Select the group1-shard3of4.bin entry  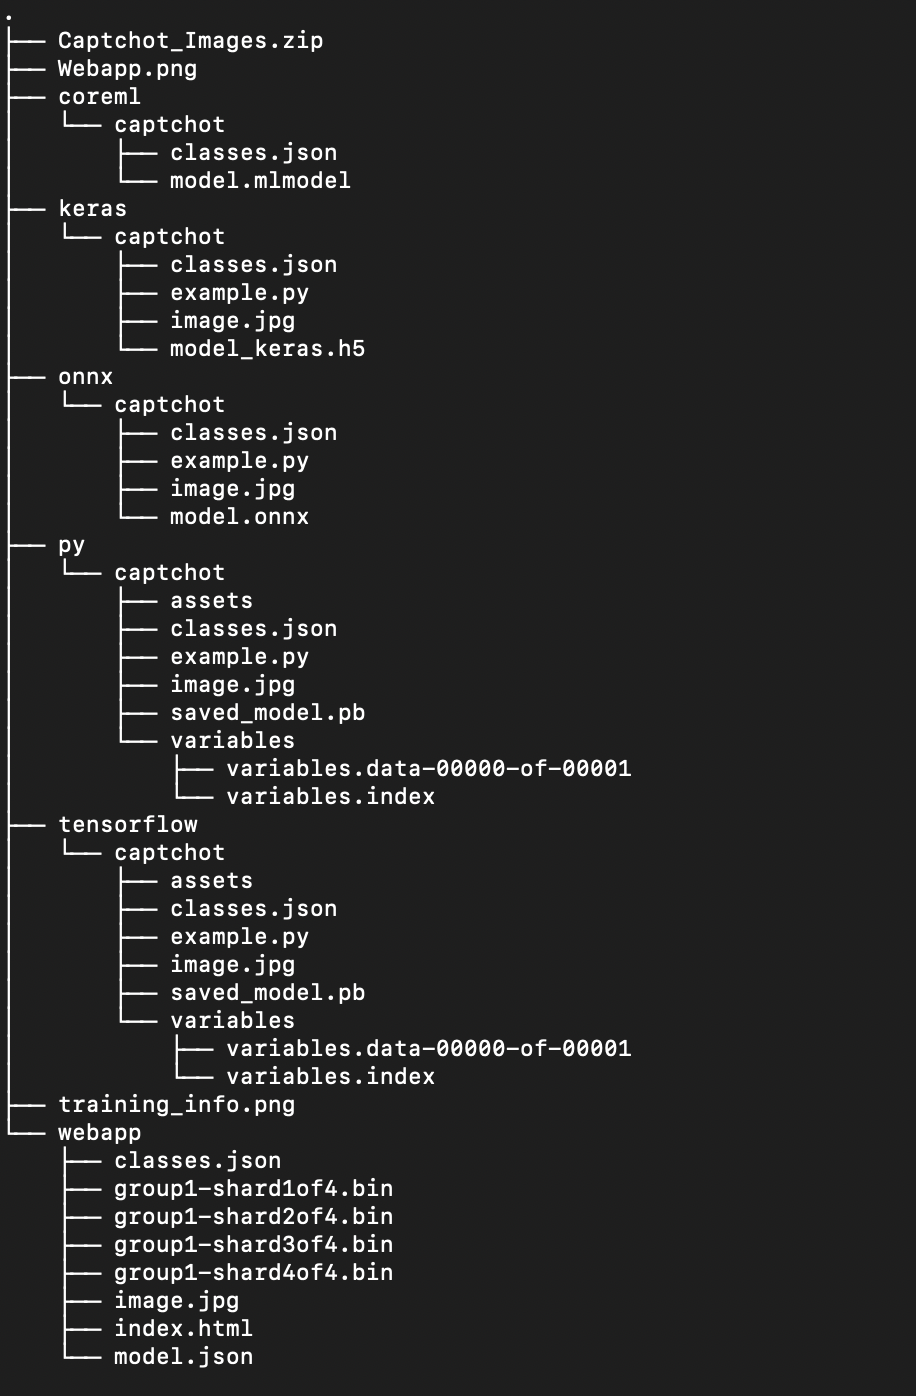[x=253, y=1245]
